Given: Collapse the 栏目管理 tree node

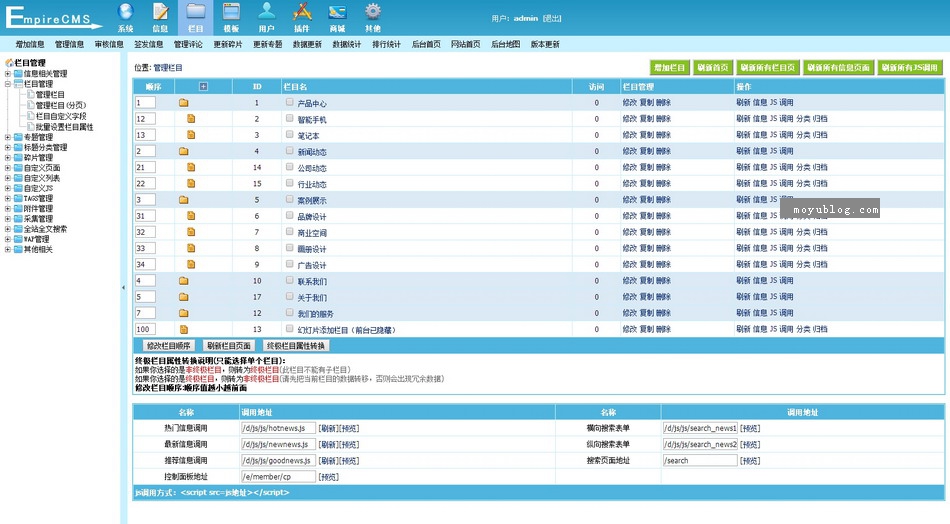Looking at the screenshot, I should pos(8,84).
